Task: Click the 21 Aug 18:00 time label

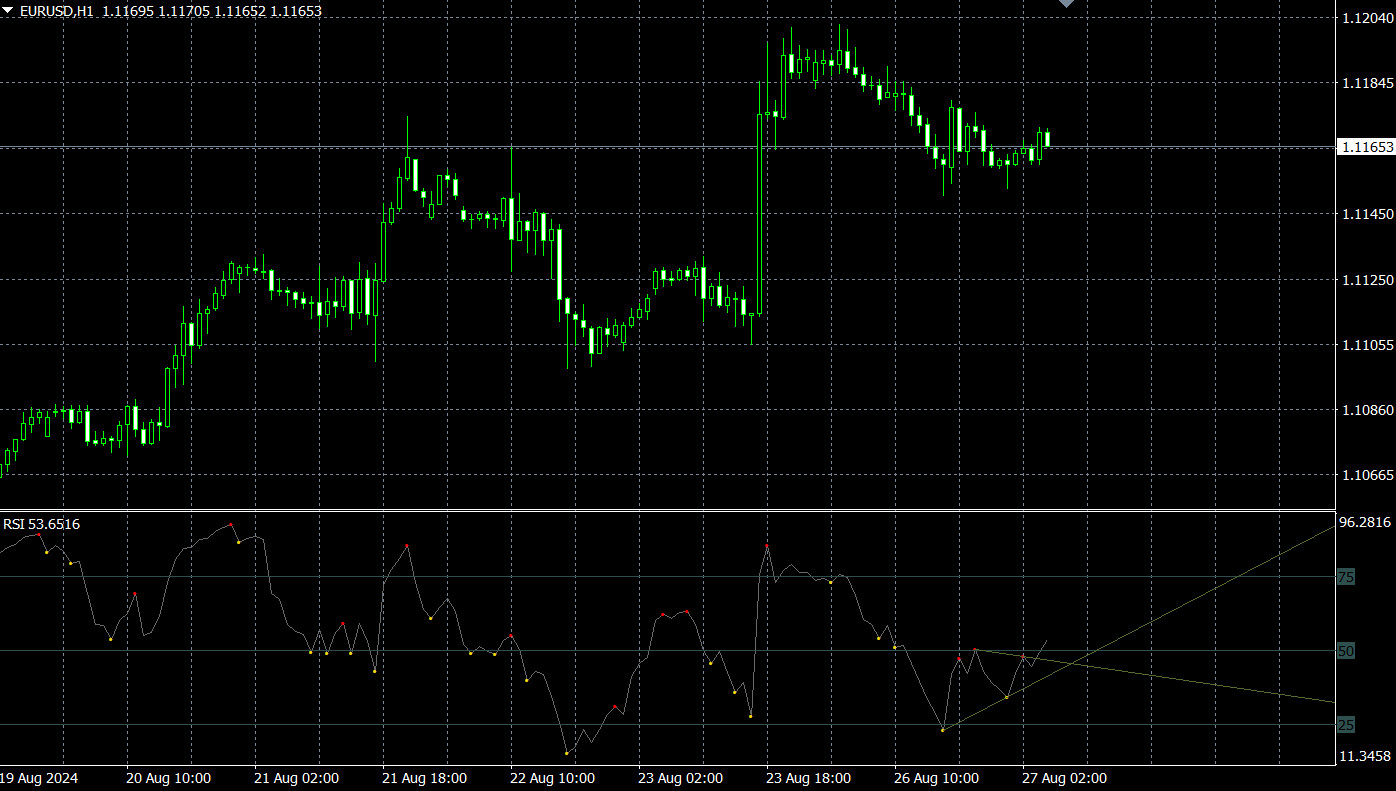Action: click(425, 778)
